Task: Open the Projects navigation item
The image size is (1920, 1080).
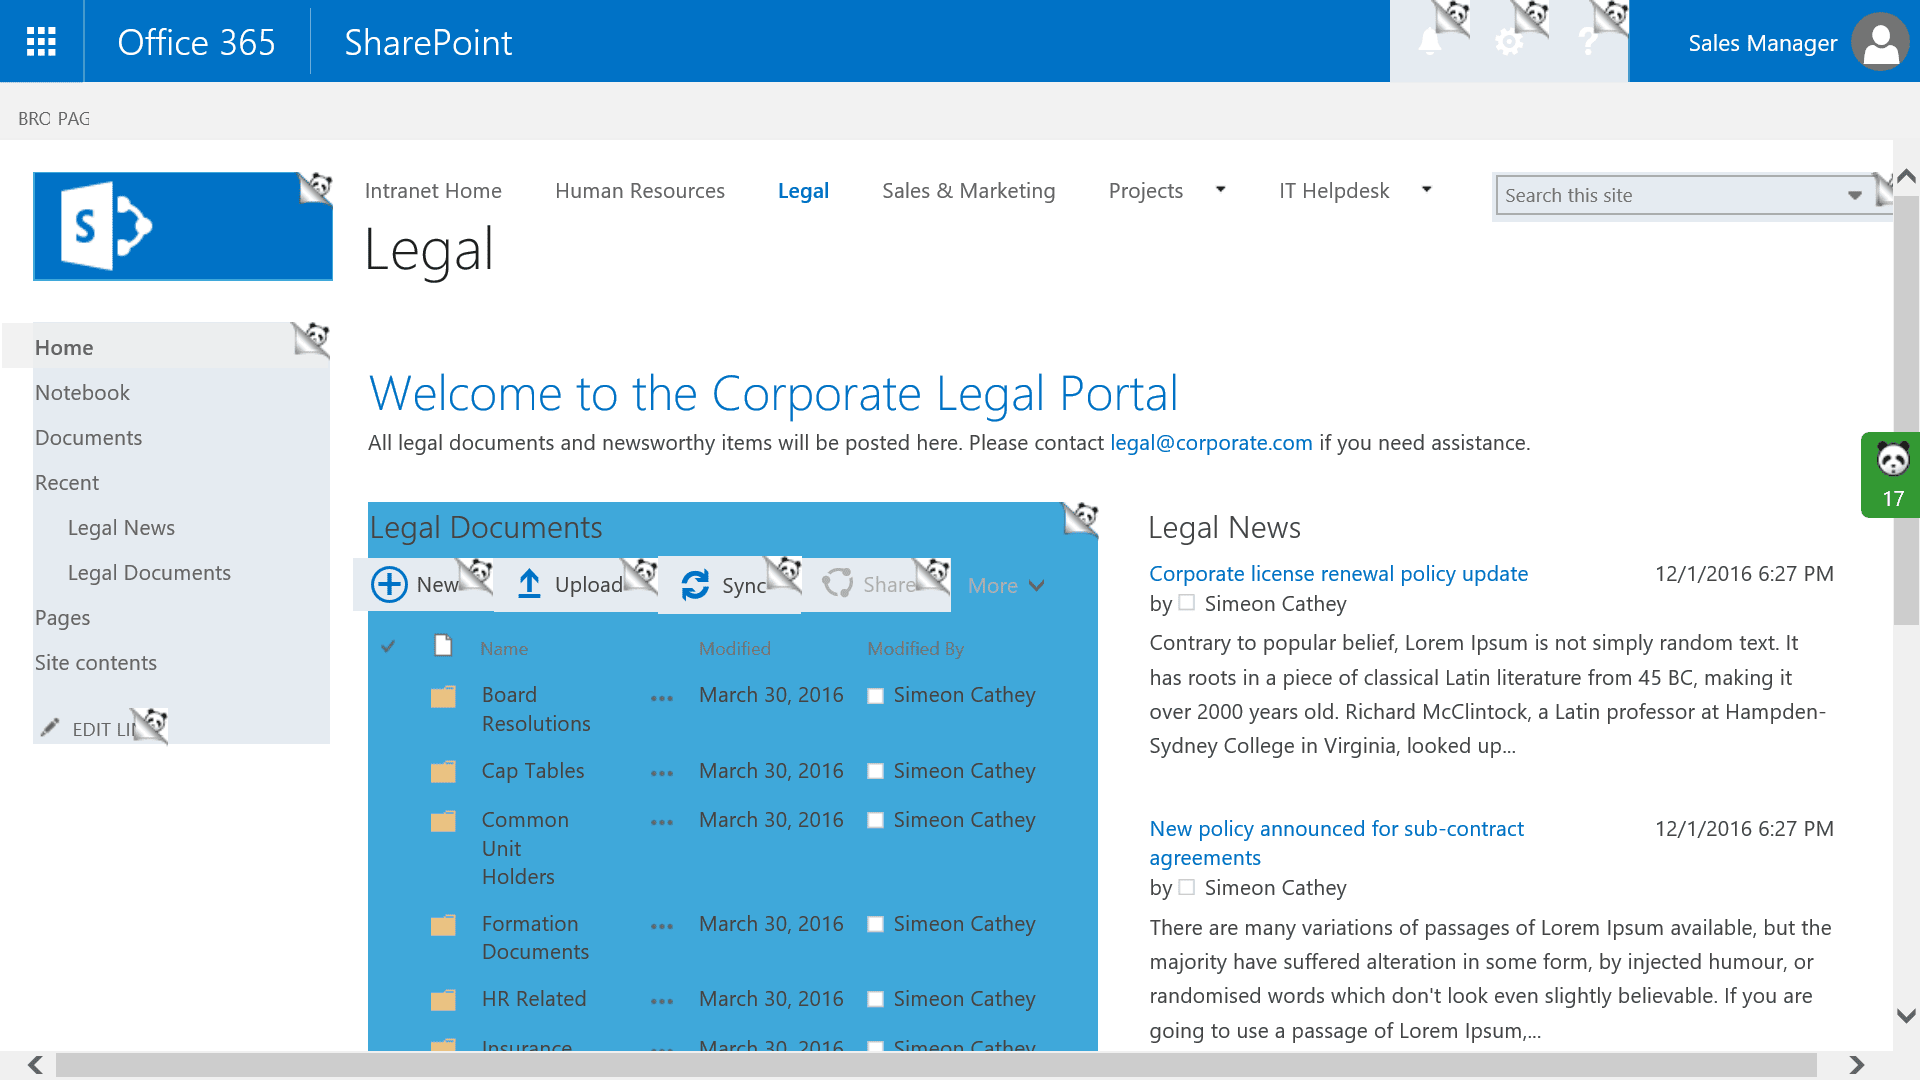Action: 1146,191
